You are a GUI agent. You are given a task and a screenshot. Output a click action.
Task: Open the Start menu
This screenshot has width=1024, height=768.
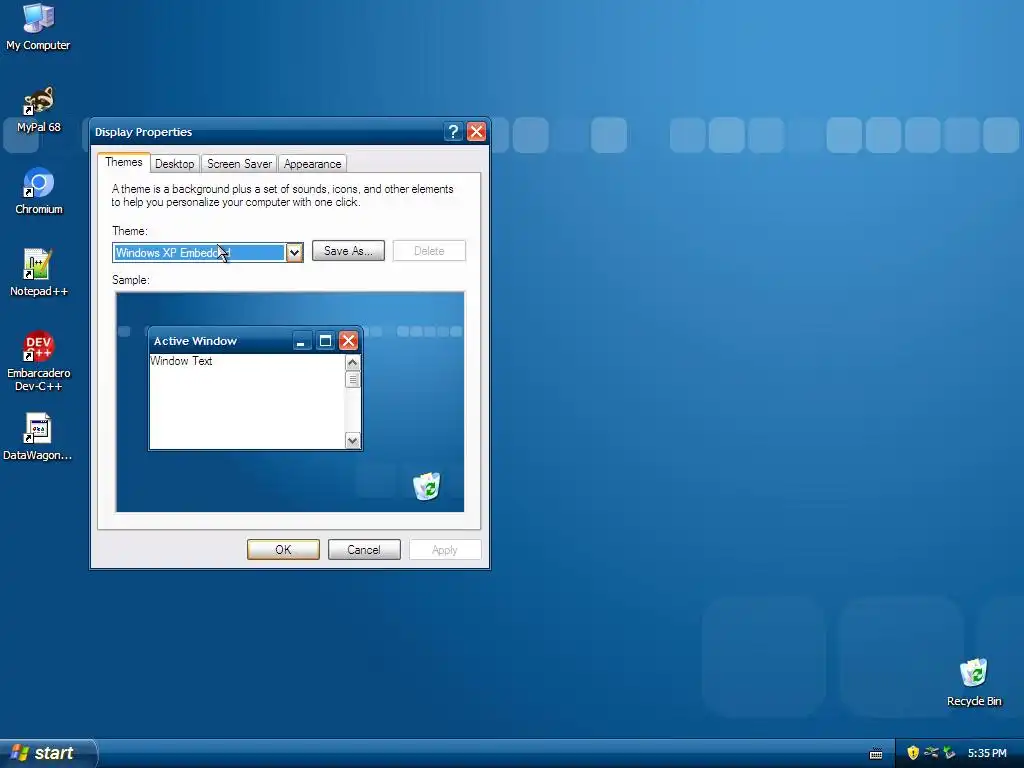point(48,753)
